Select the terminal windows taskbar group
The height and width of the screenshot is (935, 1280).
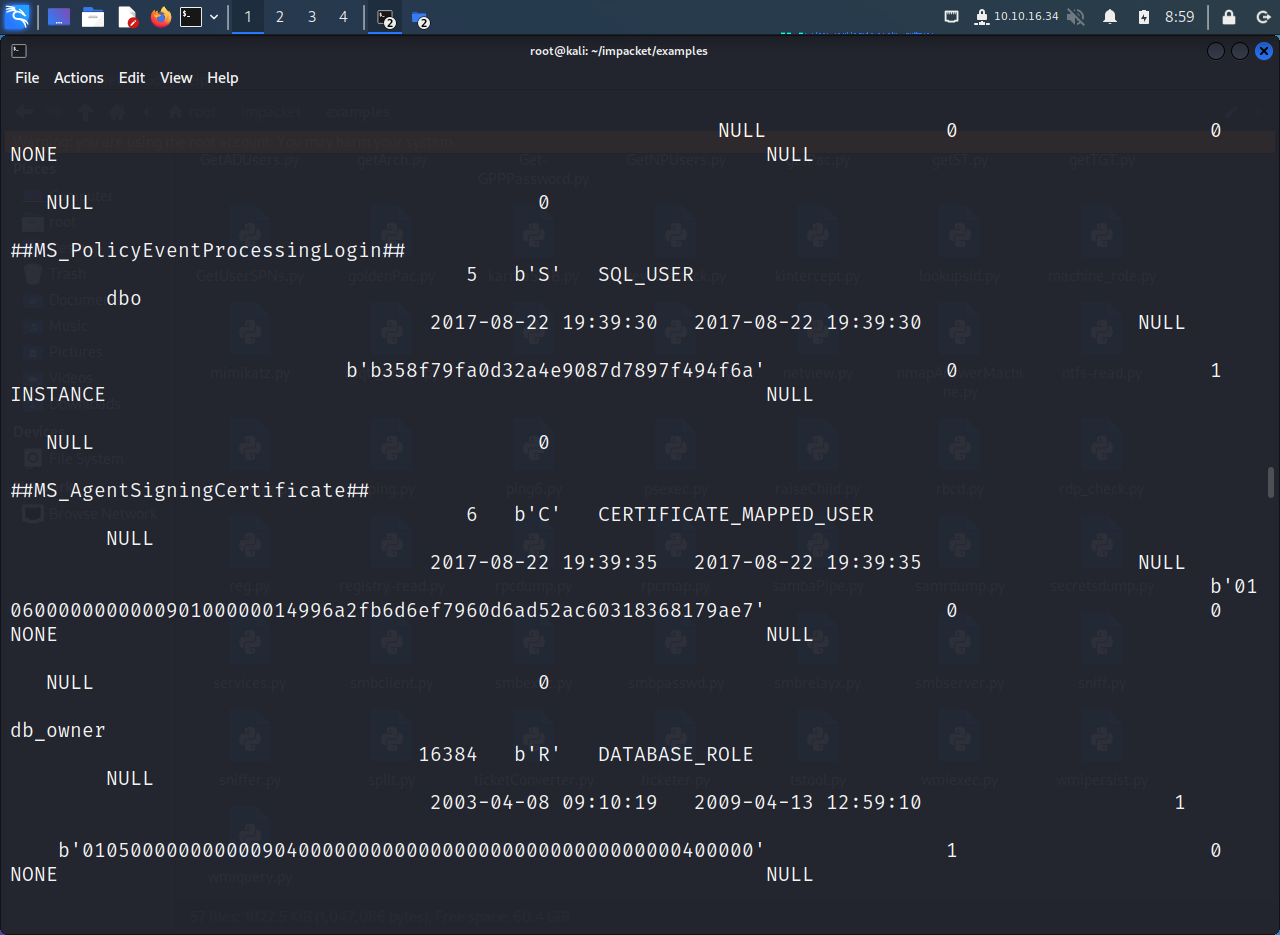tap(386, 18)
